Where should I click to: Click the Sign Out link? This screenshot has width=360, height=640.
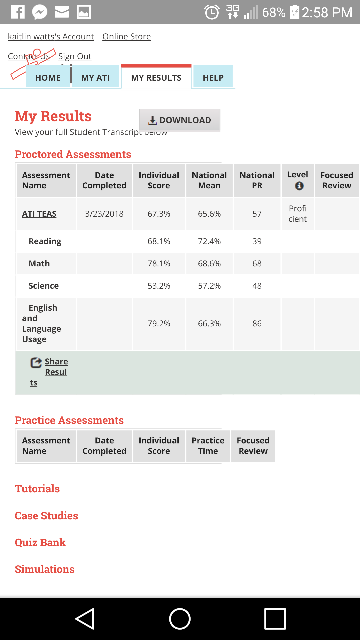(75, 56)
